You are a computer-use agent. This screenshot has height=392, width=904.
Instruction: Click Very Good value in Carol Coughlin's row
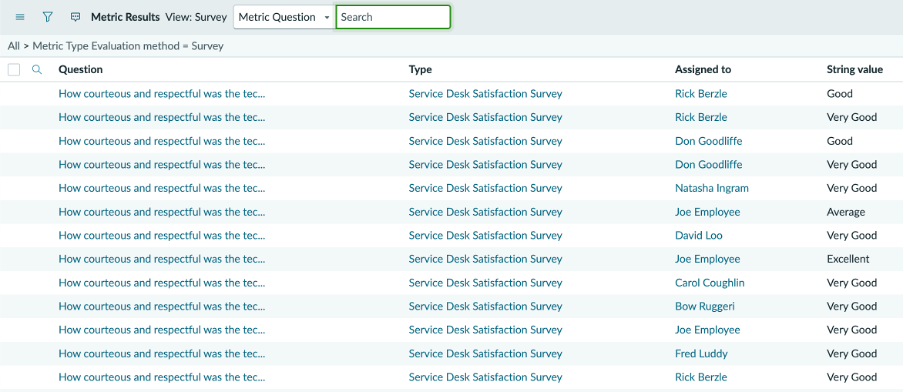tap(852, 282)
